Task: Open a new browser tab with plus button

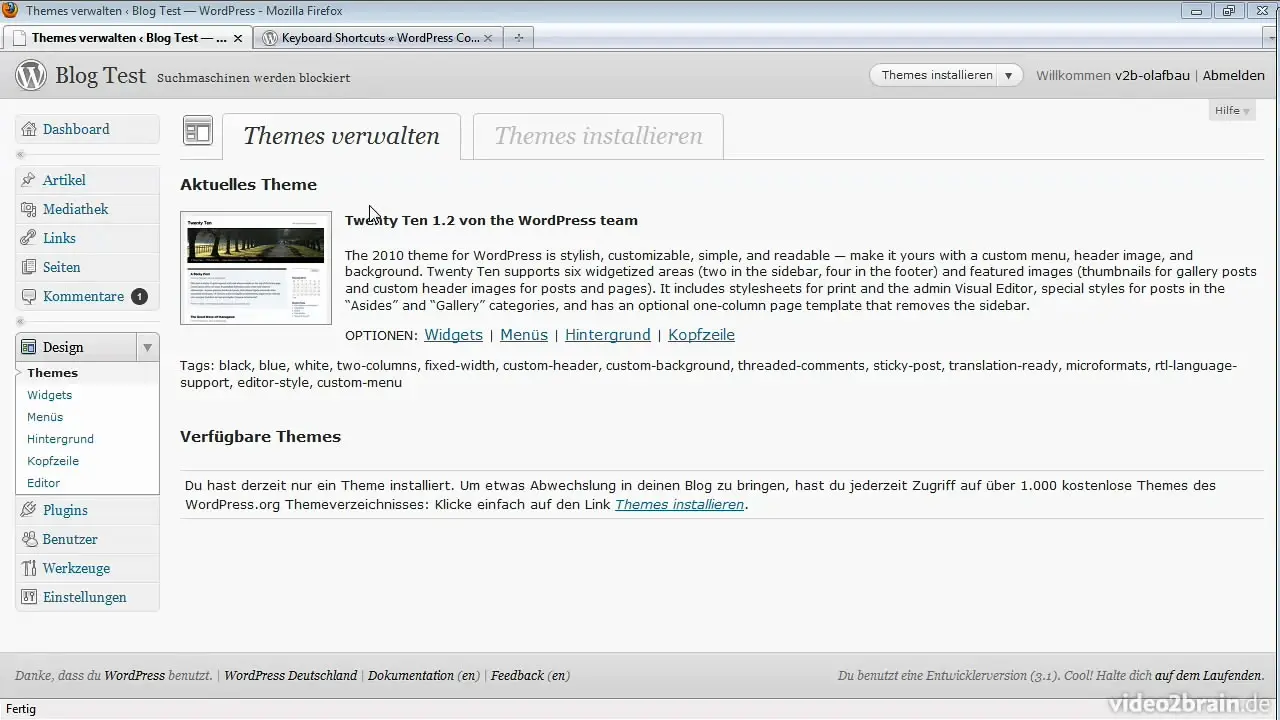Action: coord(518,38)
